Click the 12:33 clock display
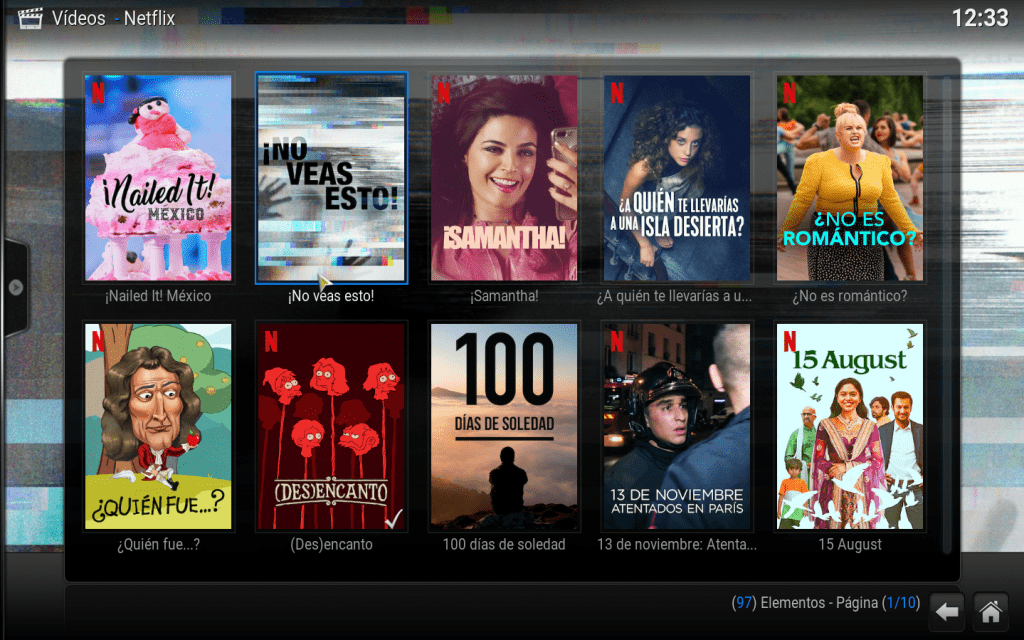1024x640 pixels. [979, 18]
